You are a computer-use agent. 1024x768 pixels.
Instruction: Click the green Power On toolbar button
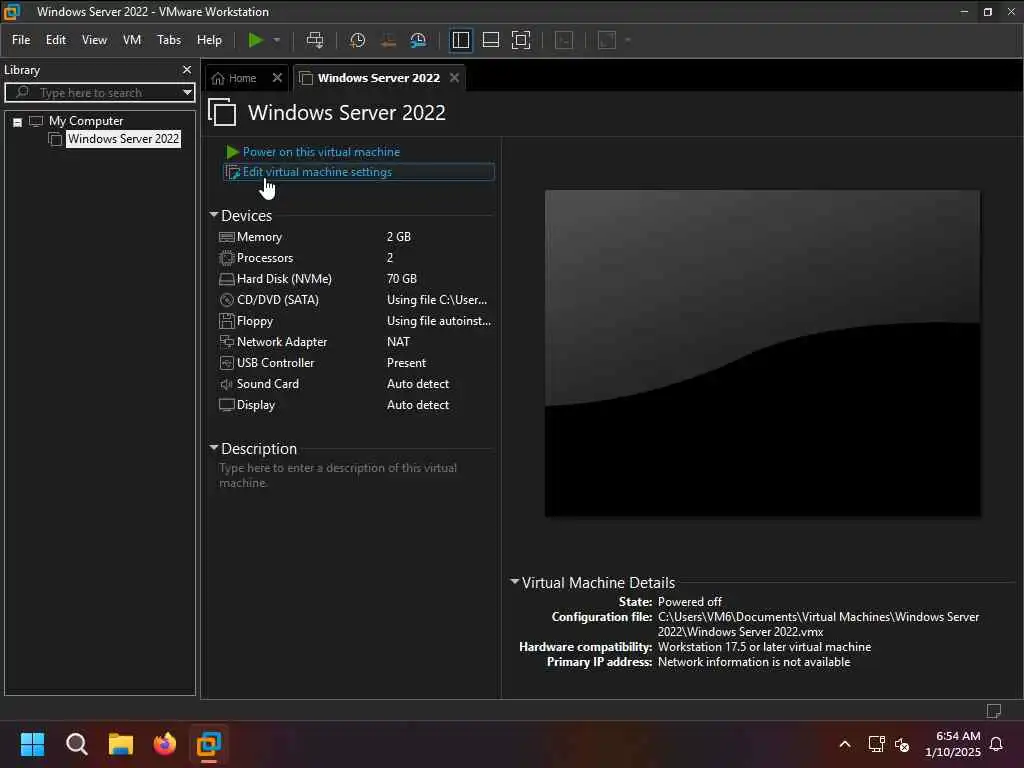255,40
